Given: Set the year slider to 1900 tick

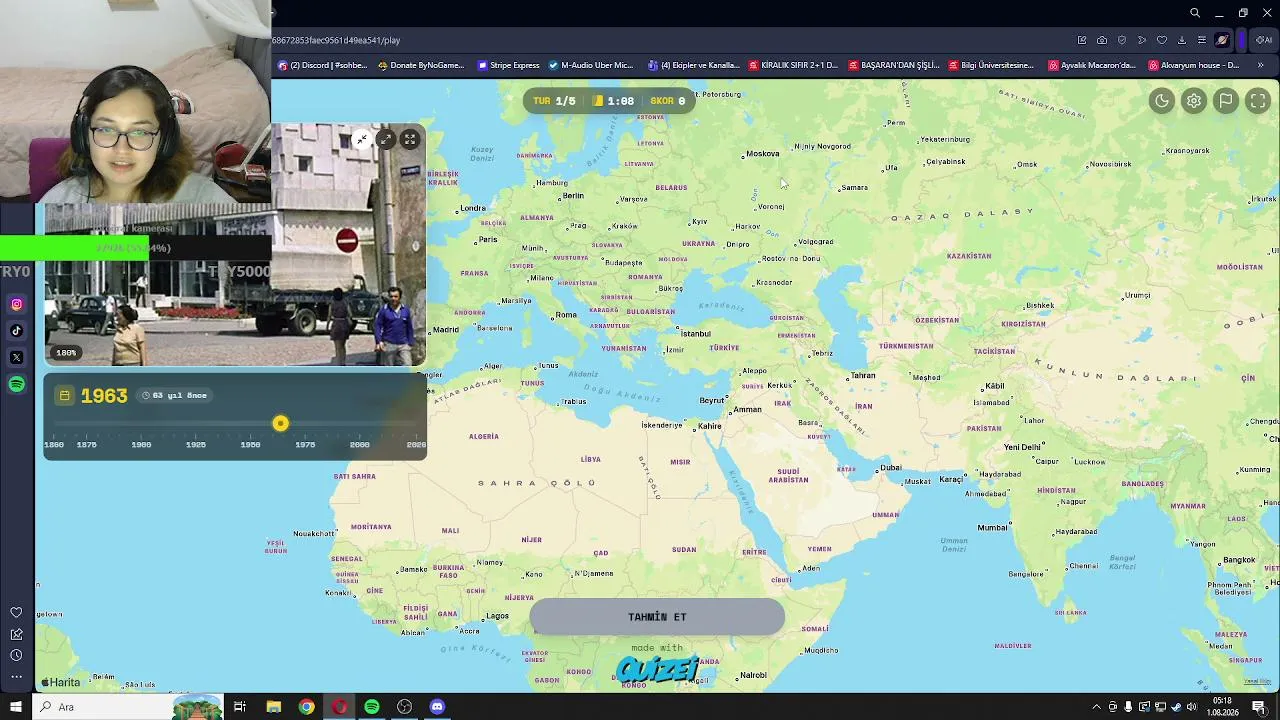Looking at the screenshot, I should [x=141, y=444].
